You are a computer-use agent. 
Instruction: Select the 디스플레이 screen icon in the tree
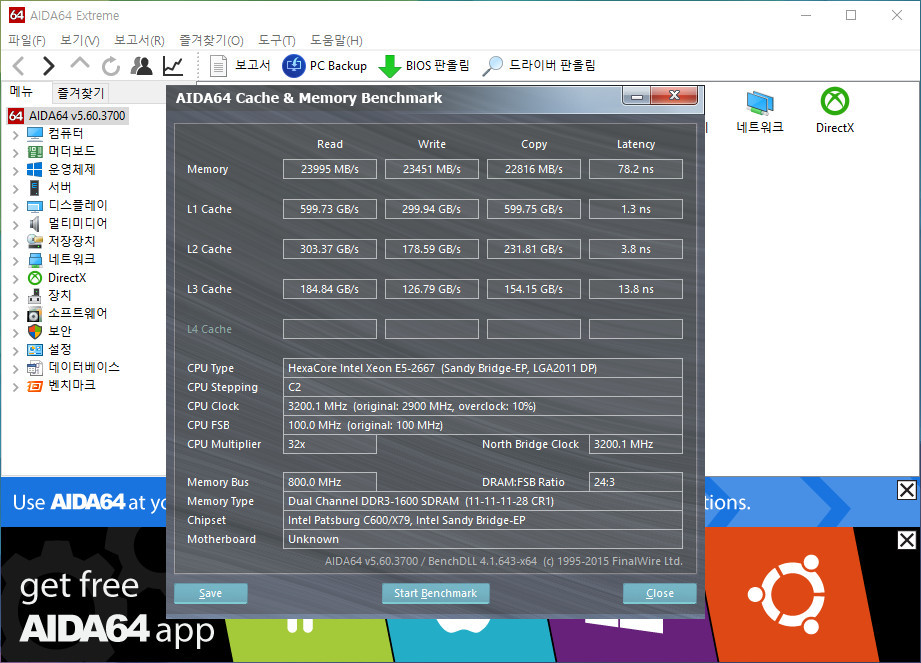pos(35,206)
